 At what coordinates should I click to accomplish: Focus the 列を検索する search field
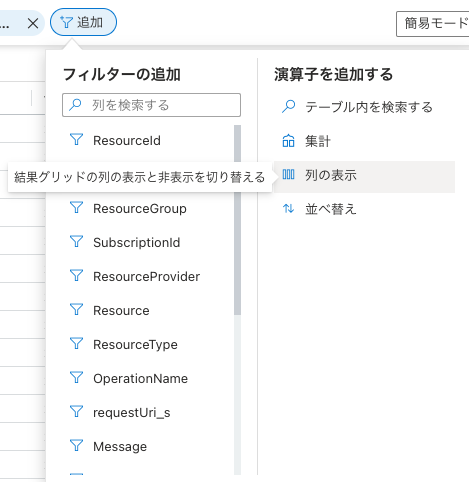tap(151, 105)
